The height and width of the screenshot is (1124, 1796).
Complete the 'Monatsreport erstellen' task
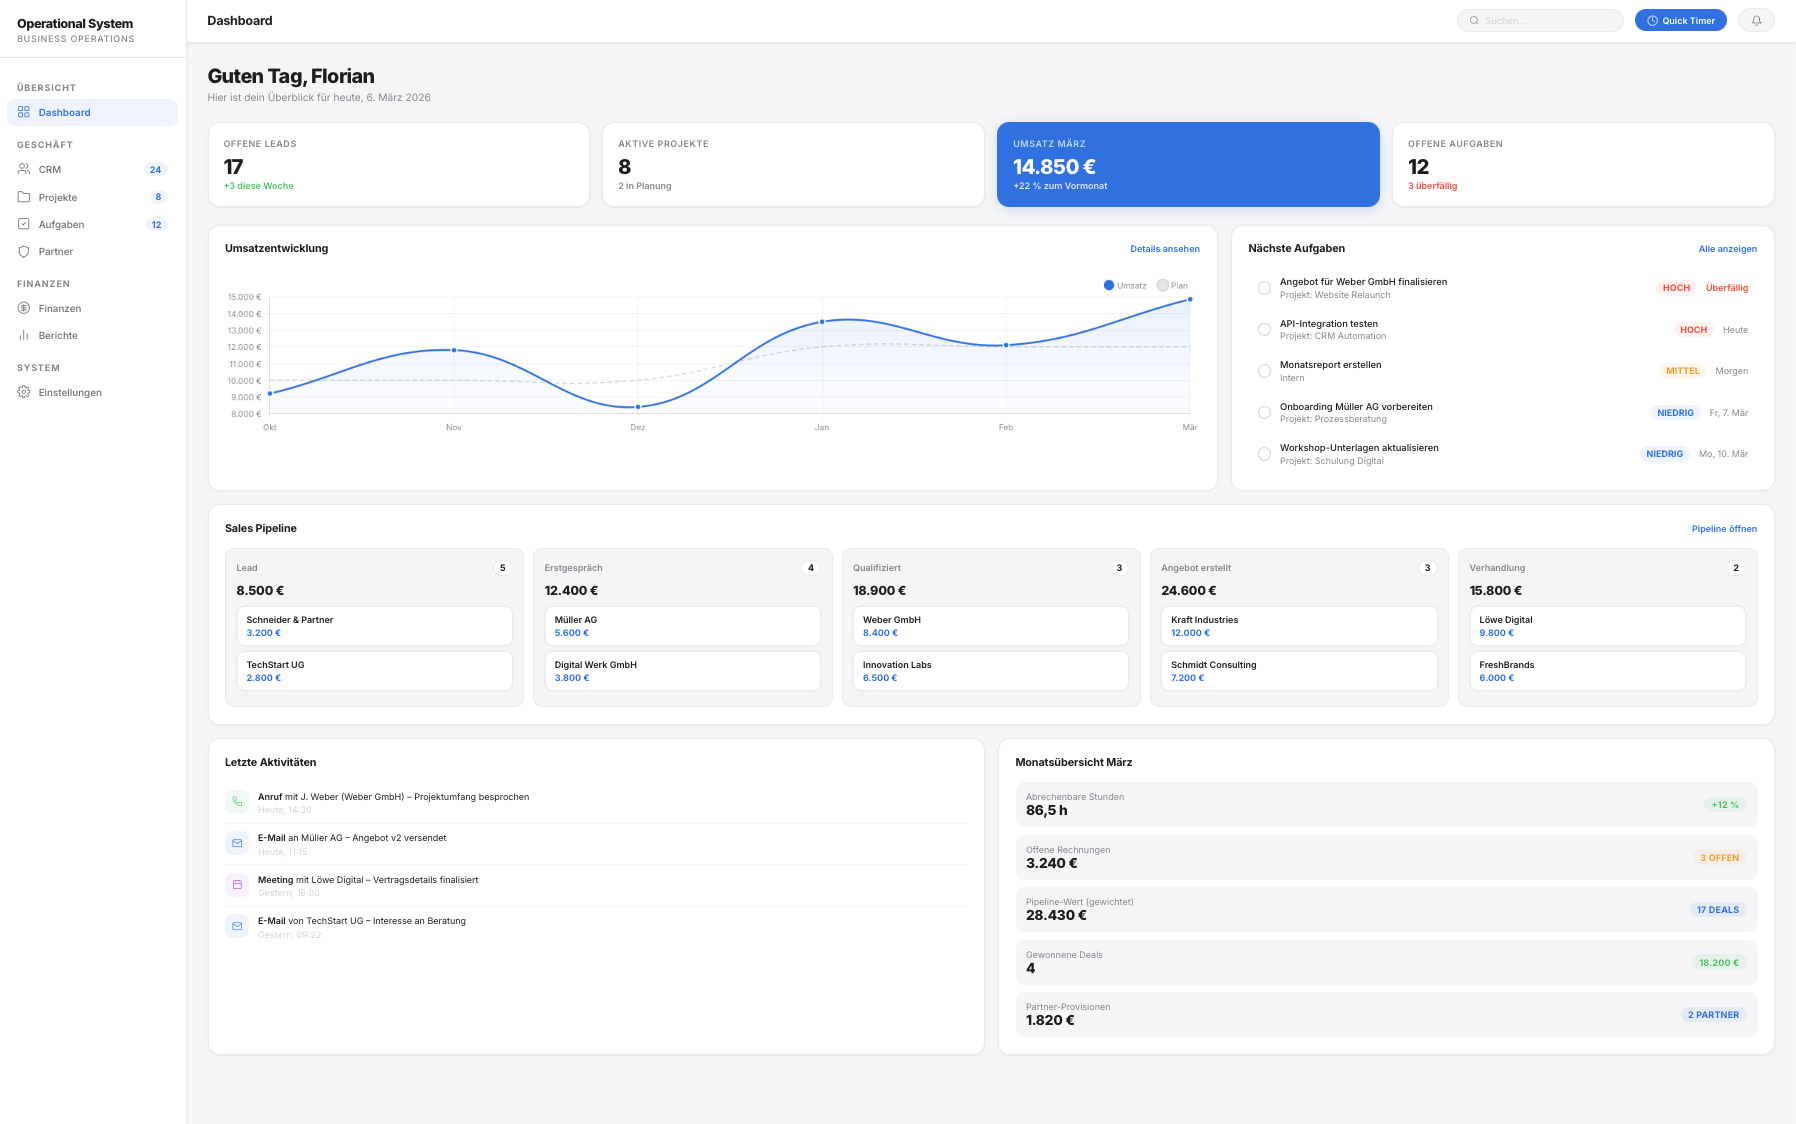click(x=1263, y=370)
